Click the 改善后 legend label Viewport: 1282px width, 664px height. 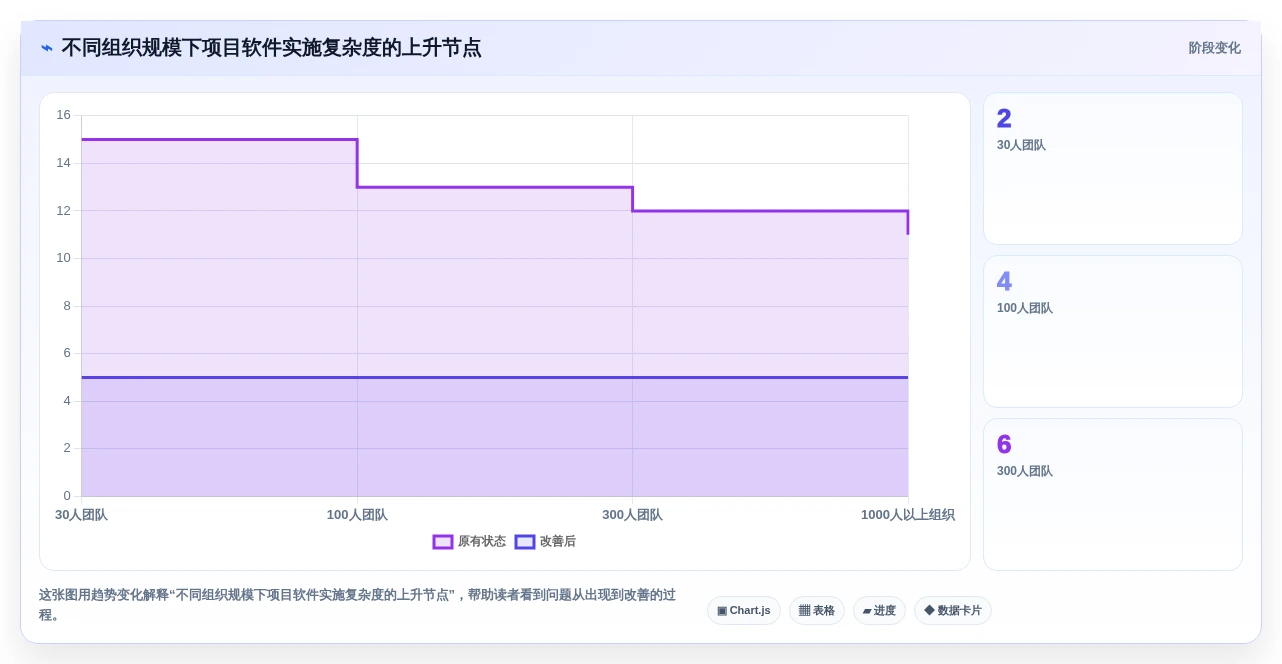pyautogui.click(x=558, y=542)
